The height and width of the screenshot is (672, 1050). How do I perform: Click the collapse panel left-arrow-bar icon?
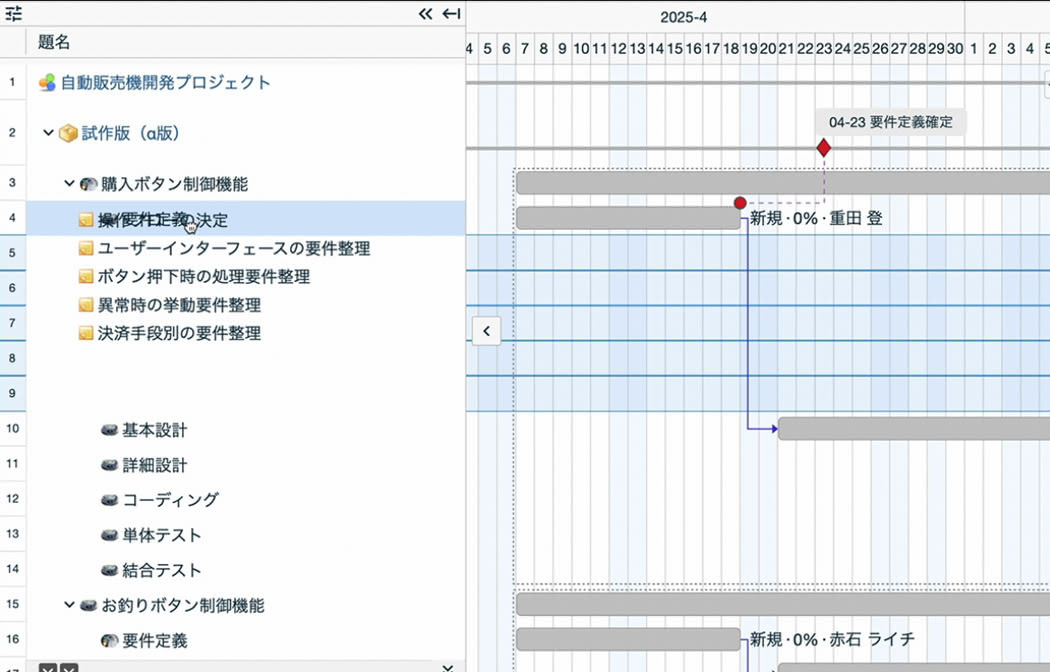tap(452, 13)
